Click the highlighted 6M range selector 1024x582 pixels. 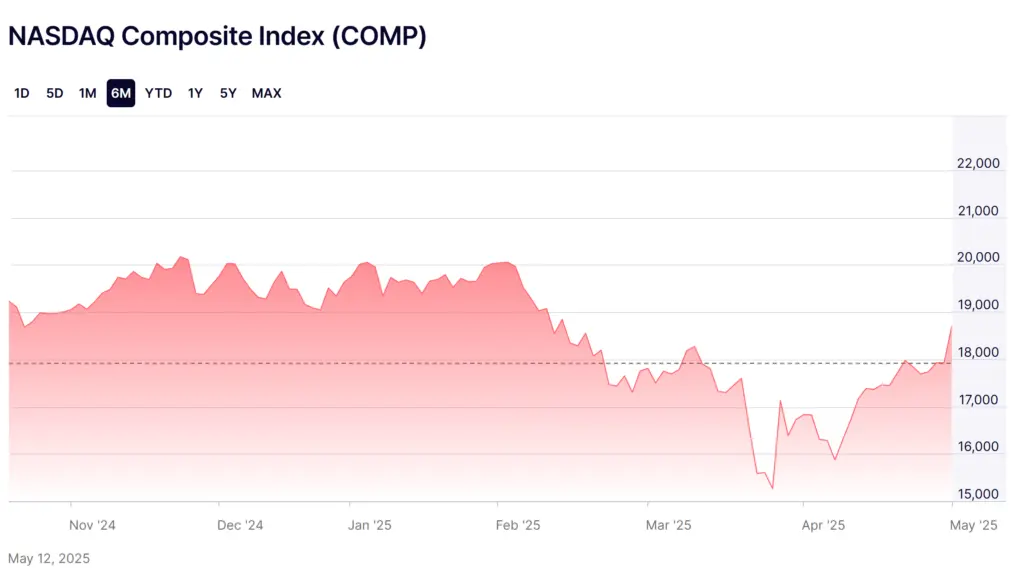click(121, 92)
